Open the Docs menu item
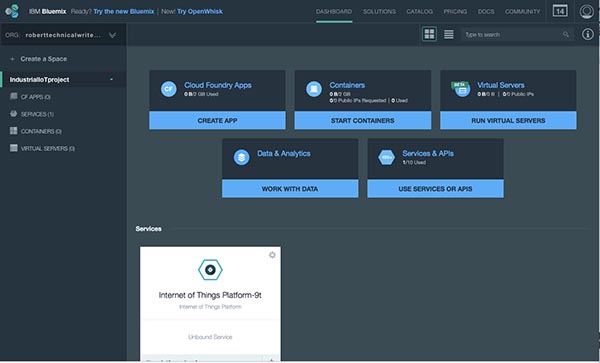Screen dimensions: 600x363 (486, 11)
